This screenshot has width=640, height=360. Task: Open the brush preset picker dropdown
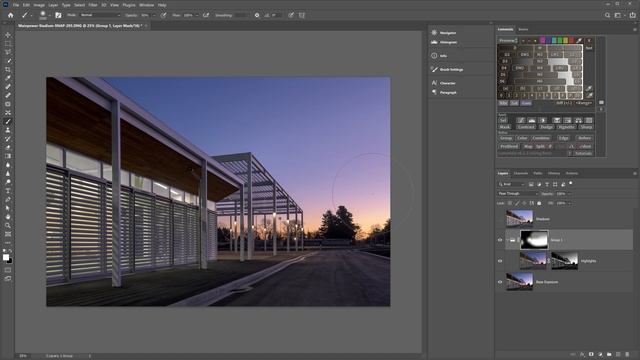(x=50, y=15)
